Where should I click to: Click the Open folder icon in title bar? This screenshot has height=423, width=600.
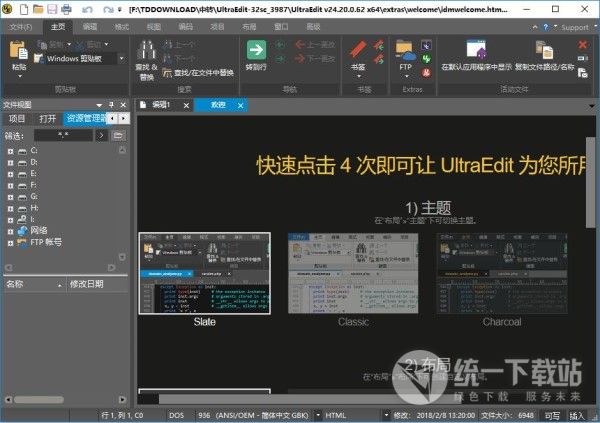point(38,9)
